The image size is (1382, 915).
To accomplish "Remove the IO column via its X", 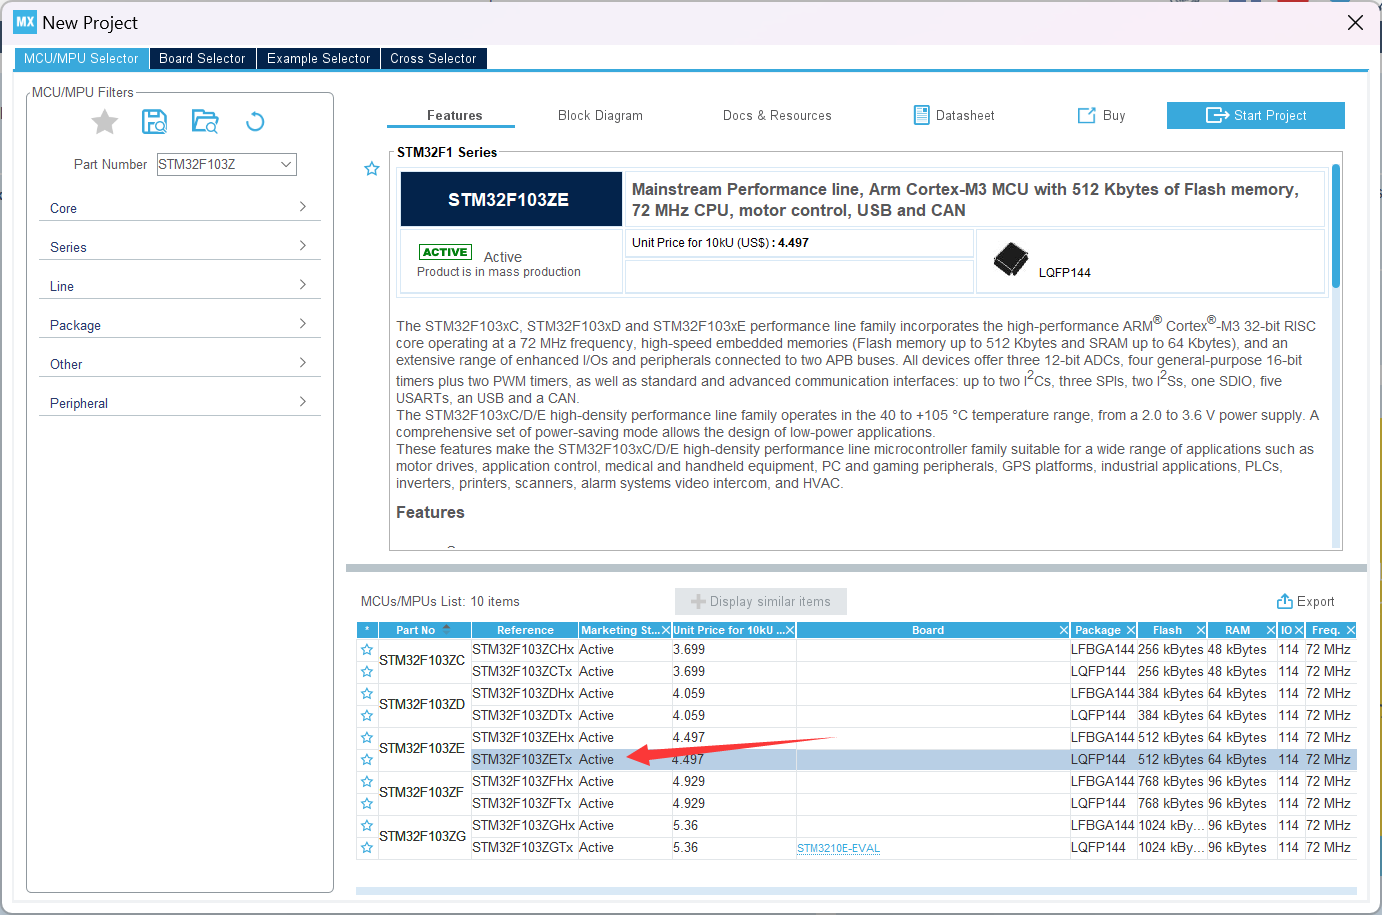I will (1299, 630).
